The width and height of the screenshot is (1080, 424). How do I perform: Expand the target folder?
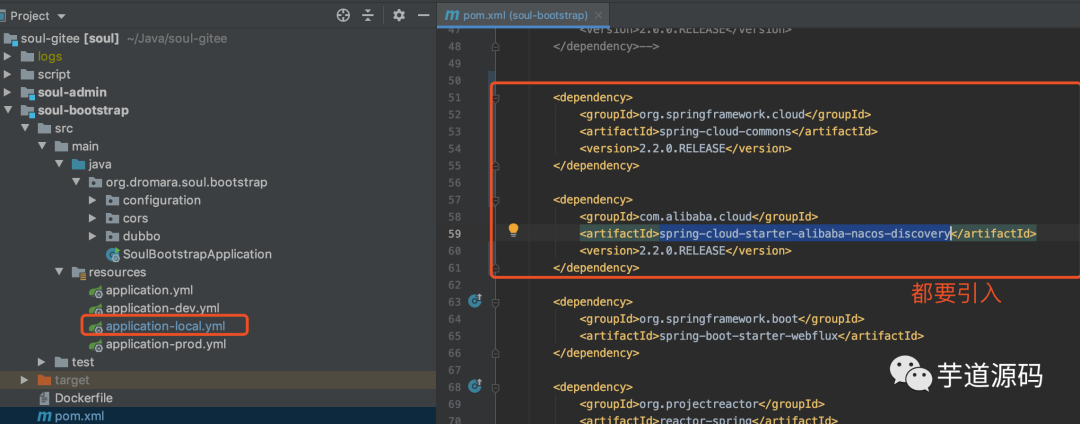[25, 380]
